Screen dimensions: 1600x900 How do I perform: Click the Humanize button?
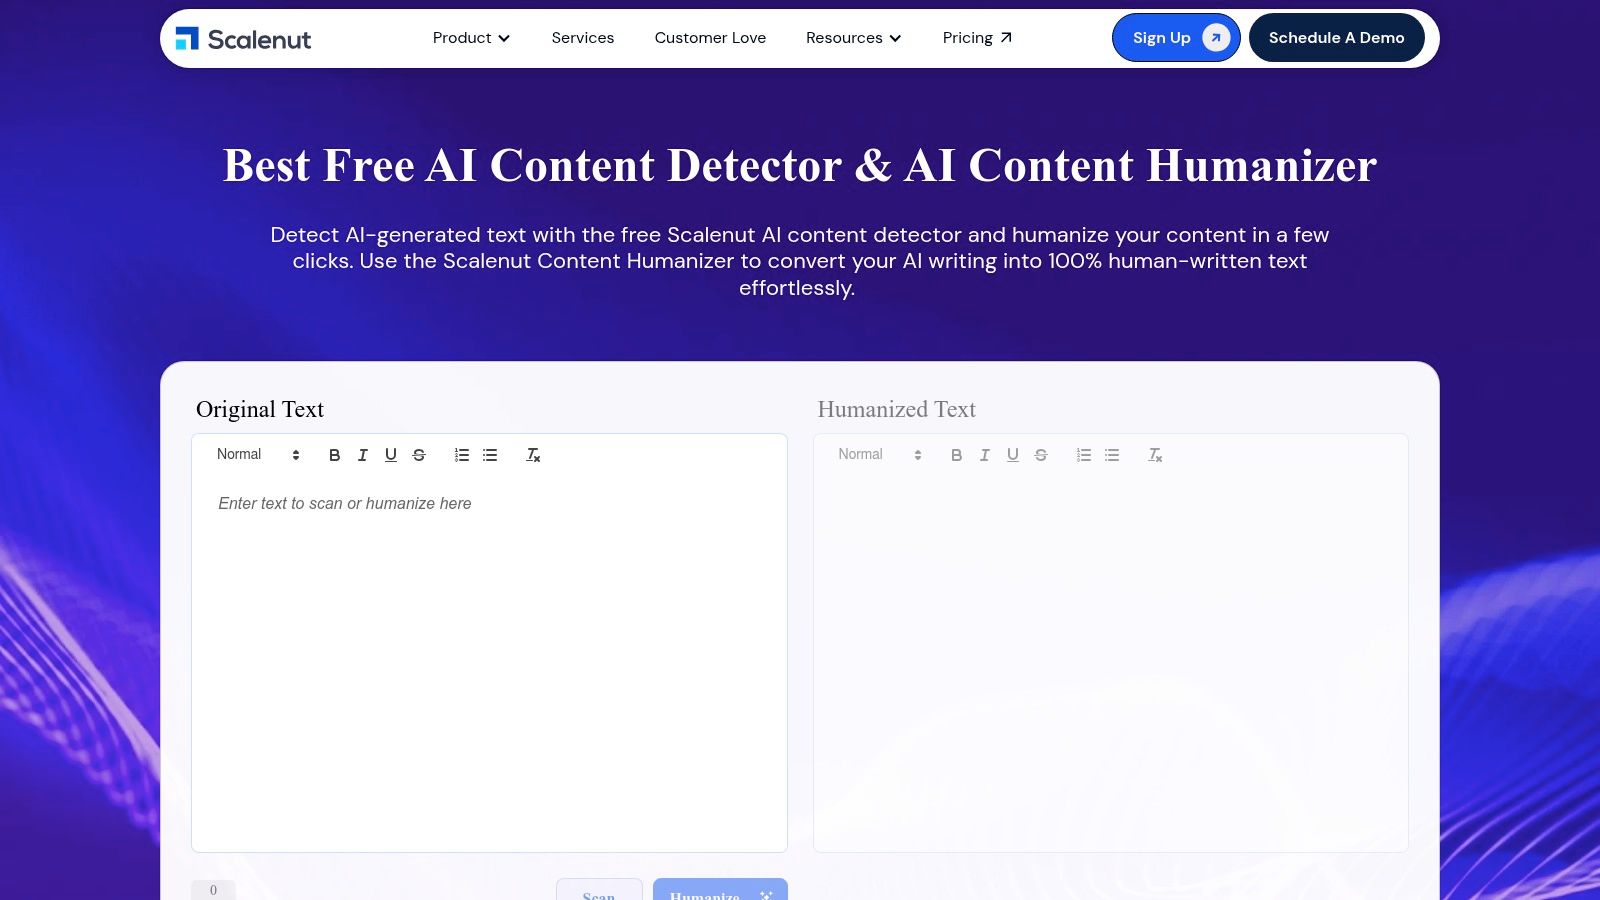tap(719, 895)
